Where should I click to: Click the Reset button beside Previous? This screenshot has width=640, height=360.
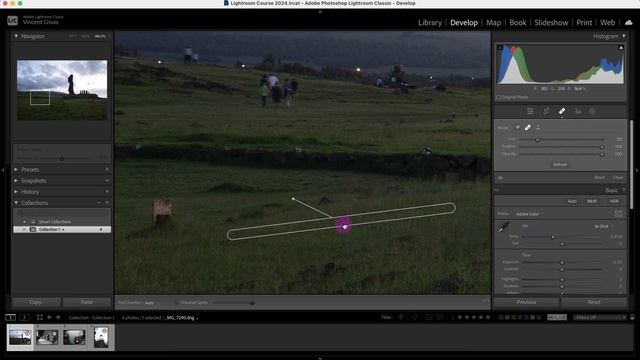594,302
